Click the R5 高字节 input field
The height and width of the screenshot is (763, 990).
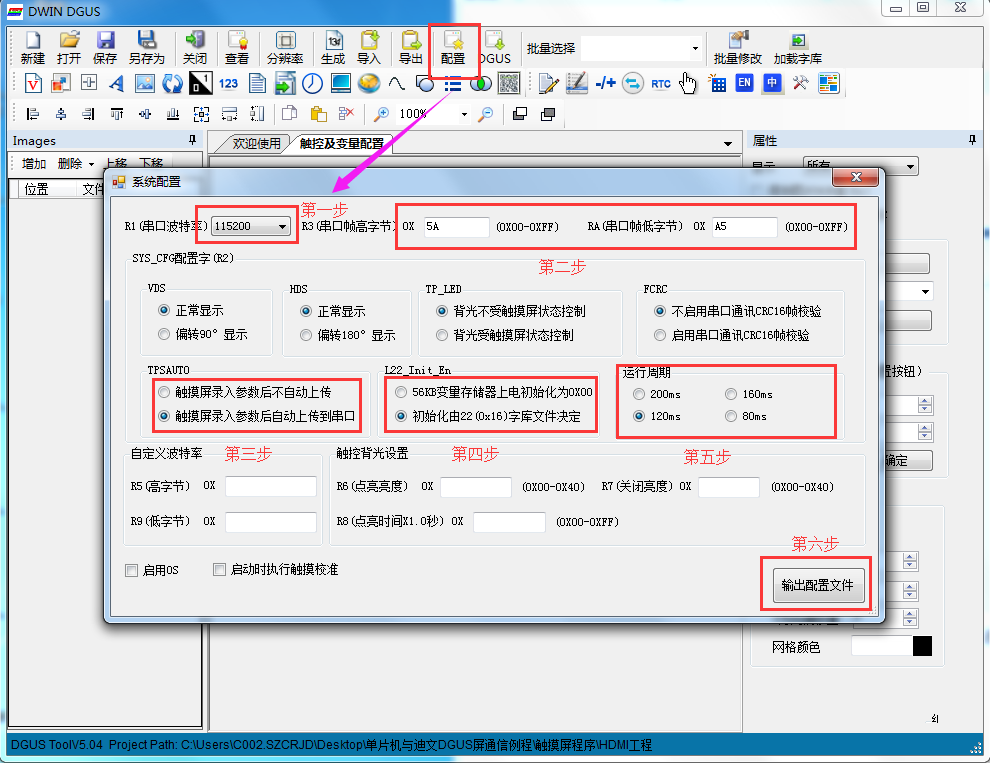point(271,486)
